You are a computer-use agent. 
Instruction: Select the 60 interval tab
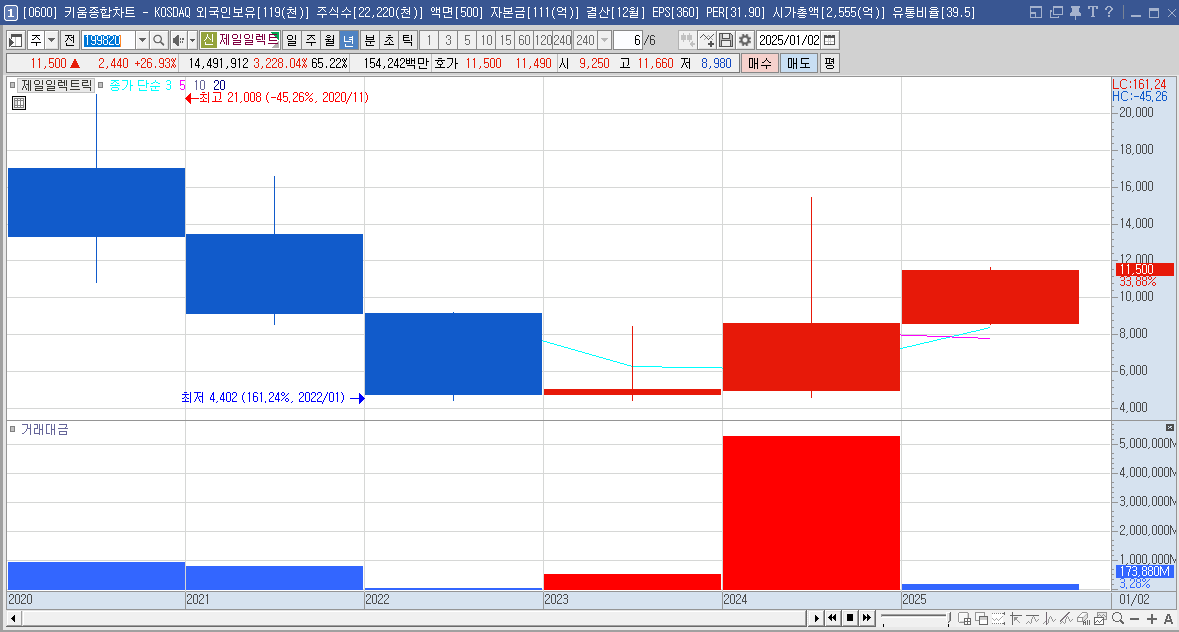click(x=524, y=41)
